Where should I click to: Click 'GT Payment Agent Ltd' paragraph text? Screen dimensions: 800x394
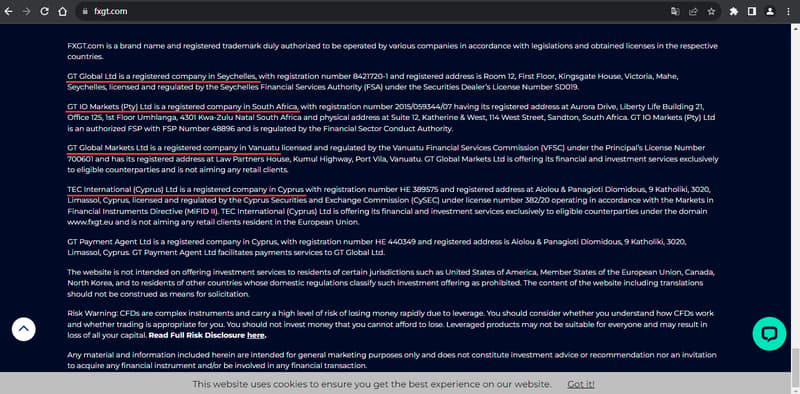point(377,247)
